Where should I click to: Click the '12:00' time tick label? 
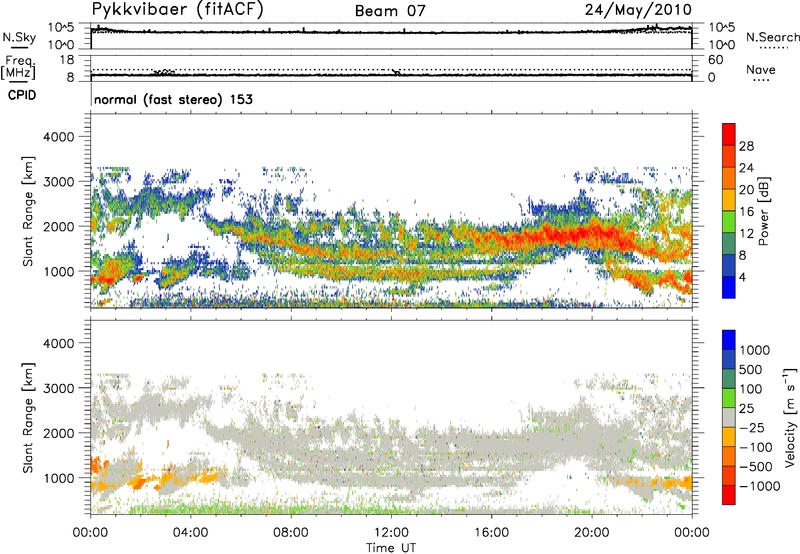391,533
